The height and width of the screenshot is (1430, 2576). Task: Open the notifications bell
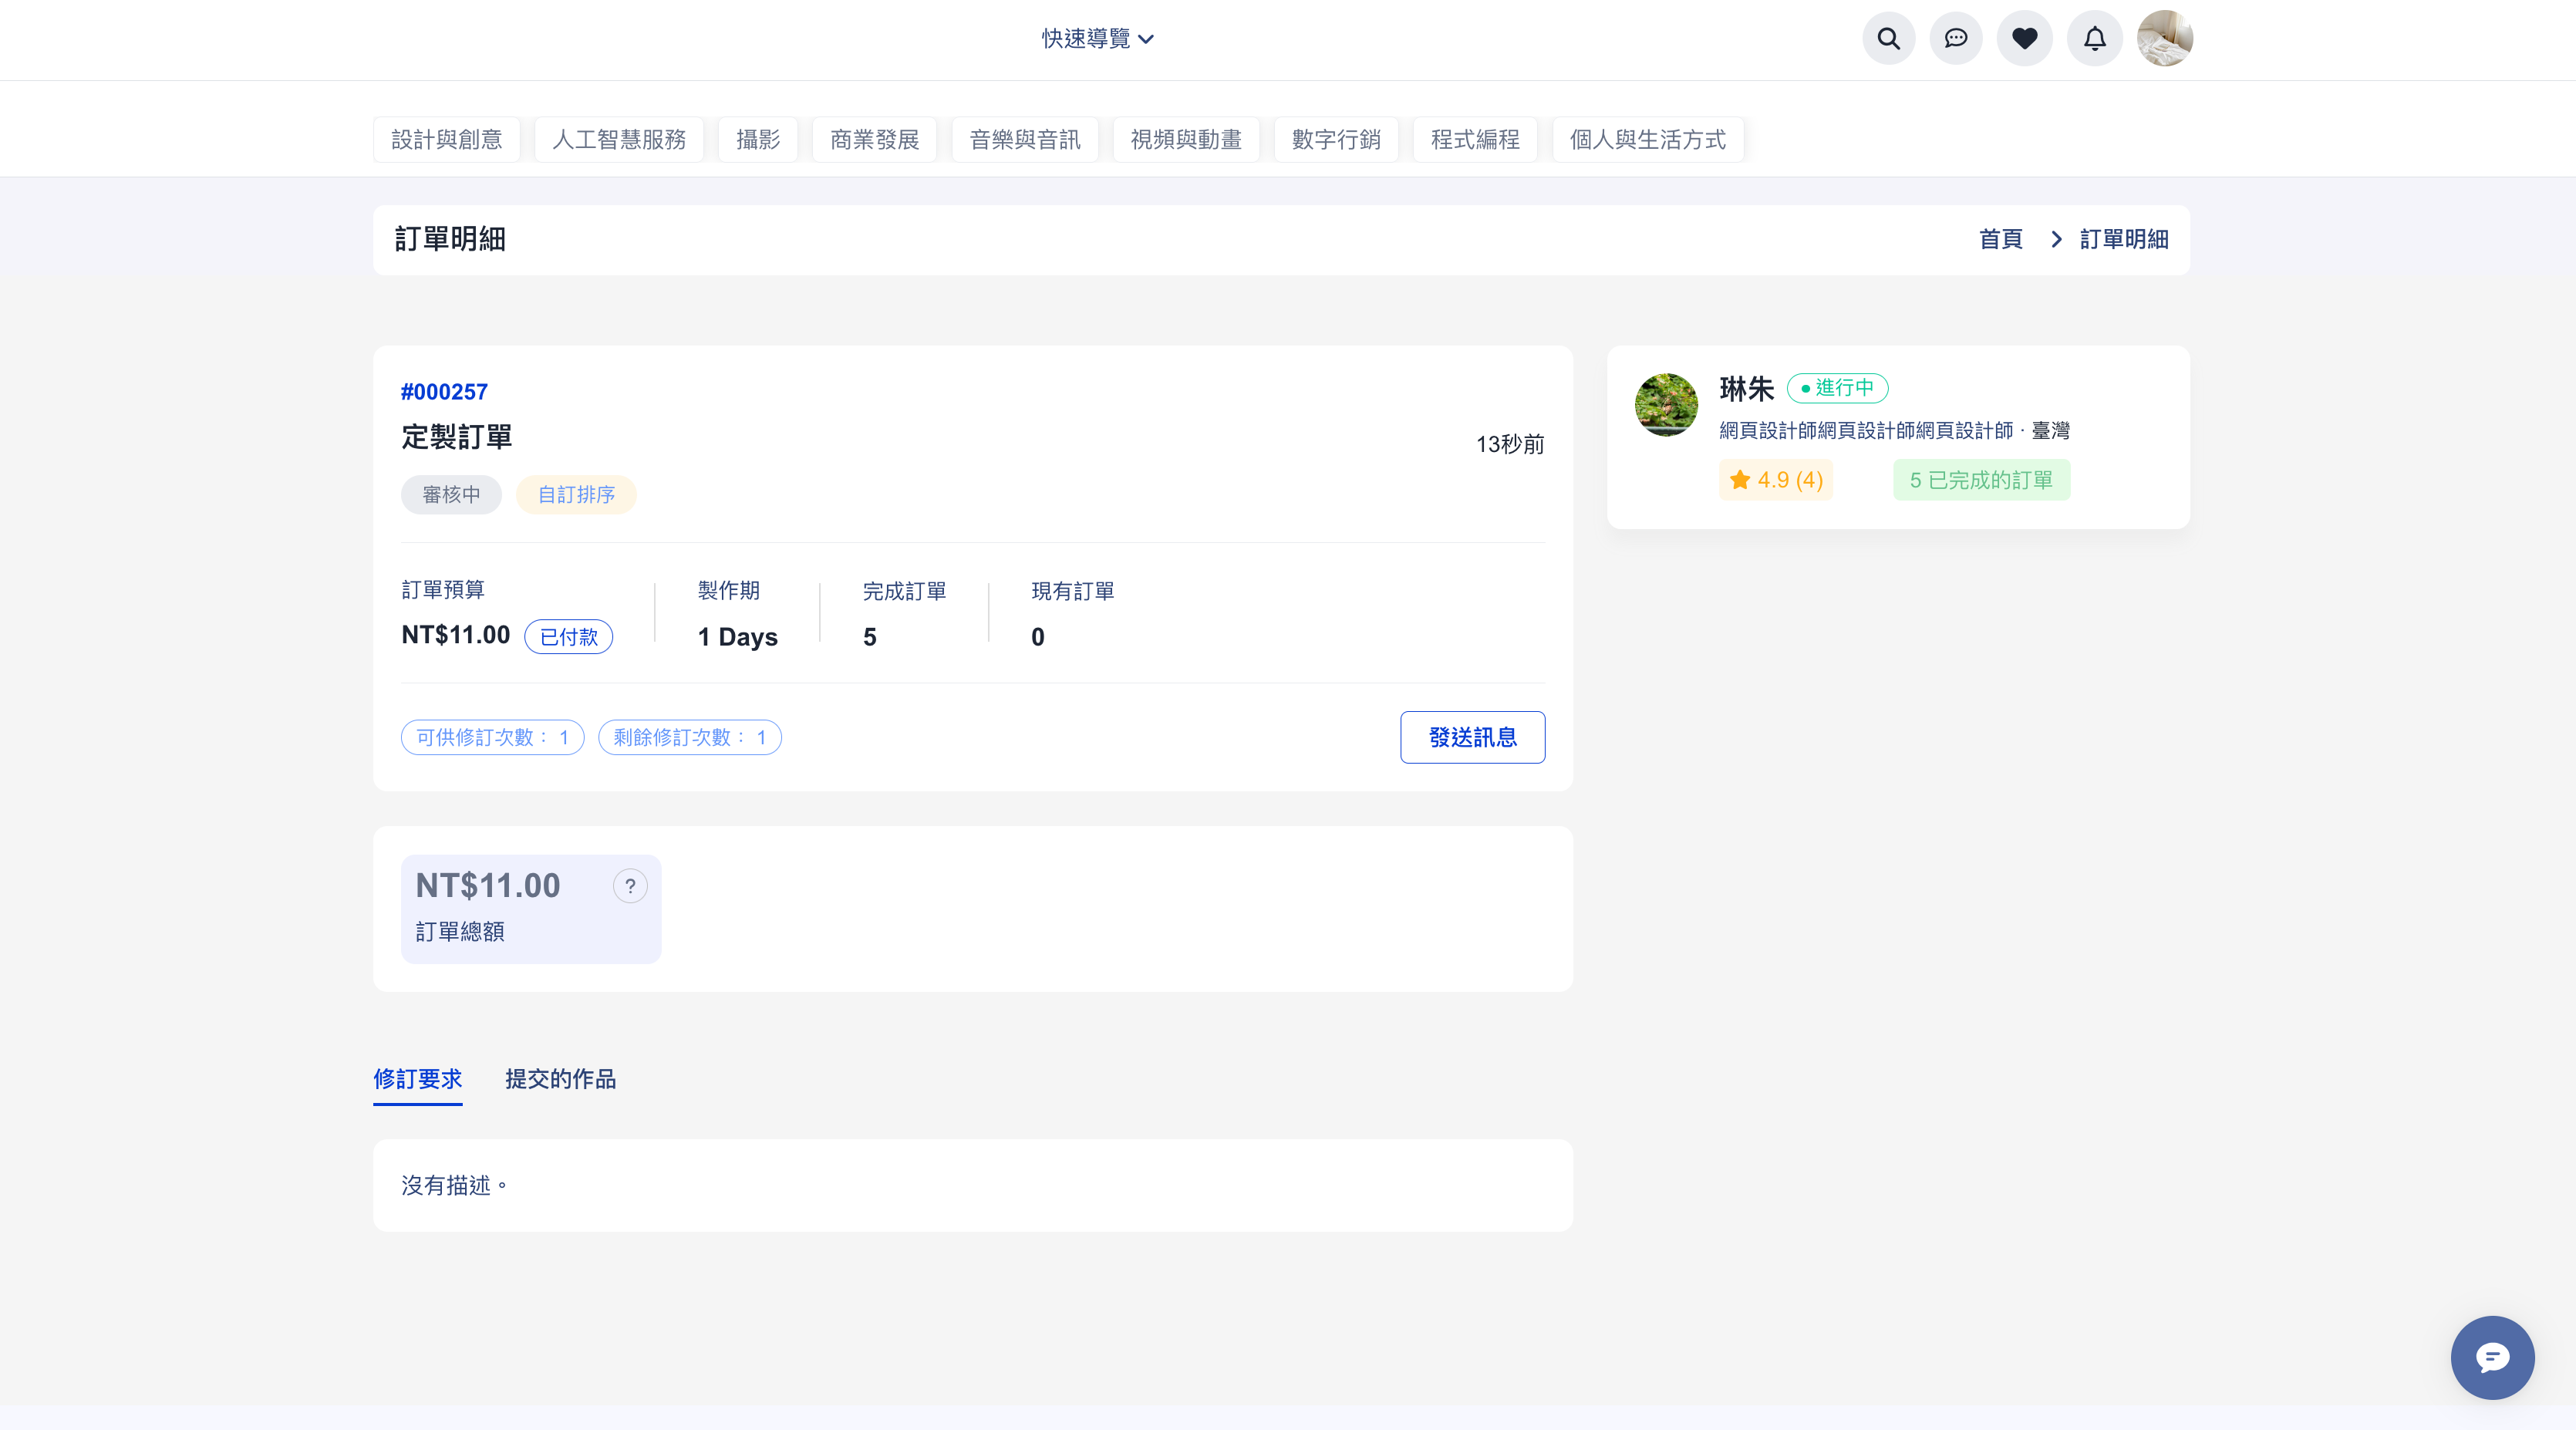click(2094, 39)
